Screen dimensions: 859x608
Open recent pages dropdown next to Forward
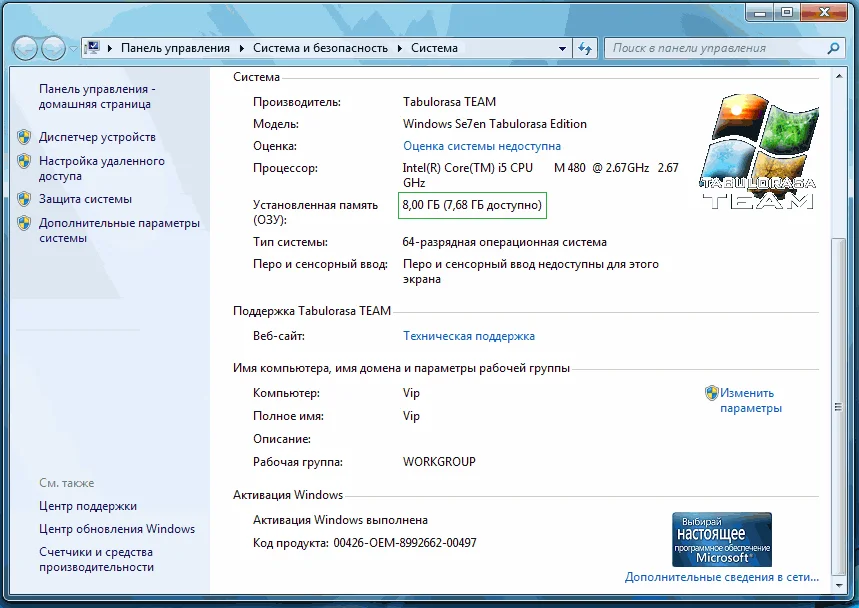point(73,49)
